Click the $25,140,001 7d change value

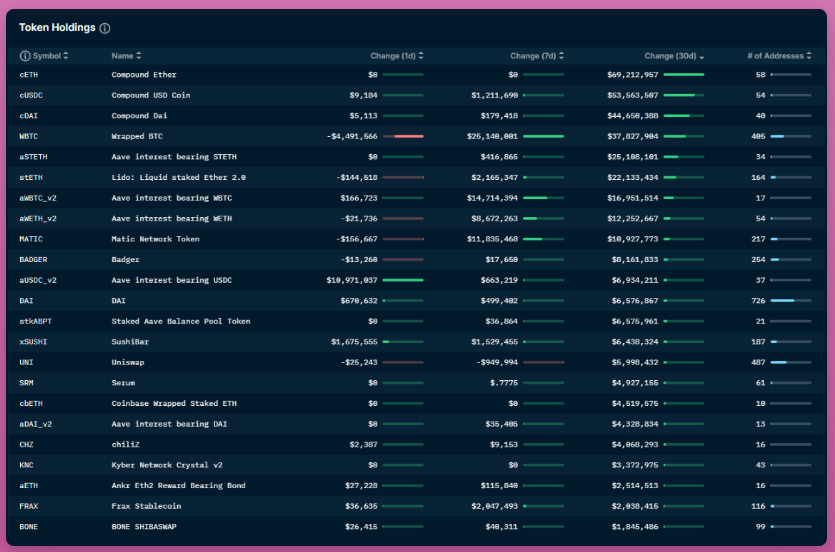tap(492, 136)
